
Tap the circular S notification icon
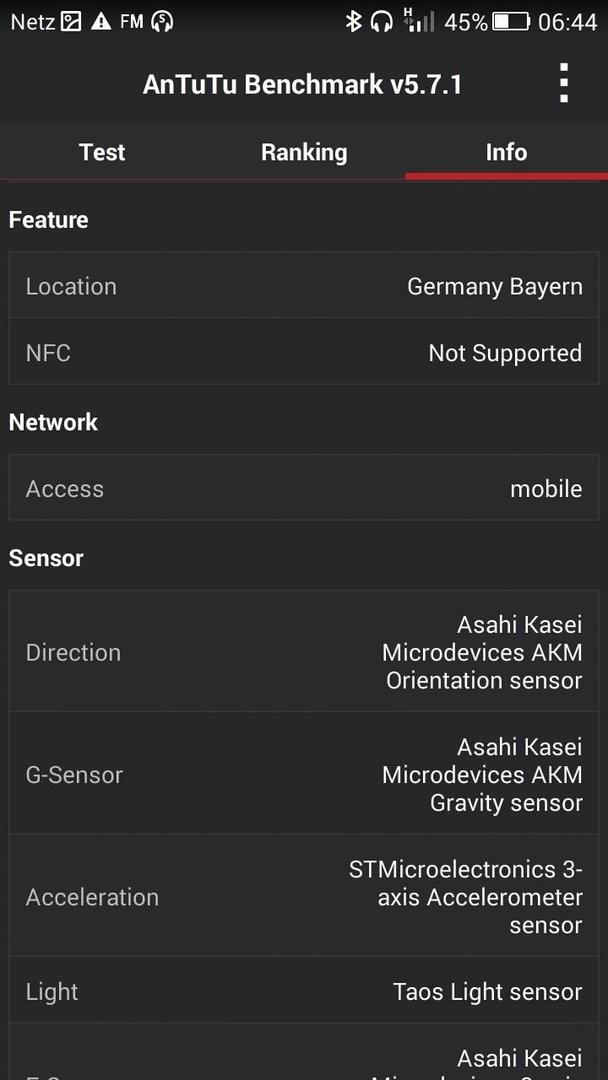click(163, 22)
